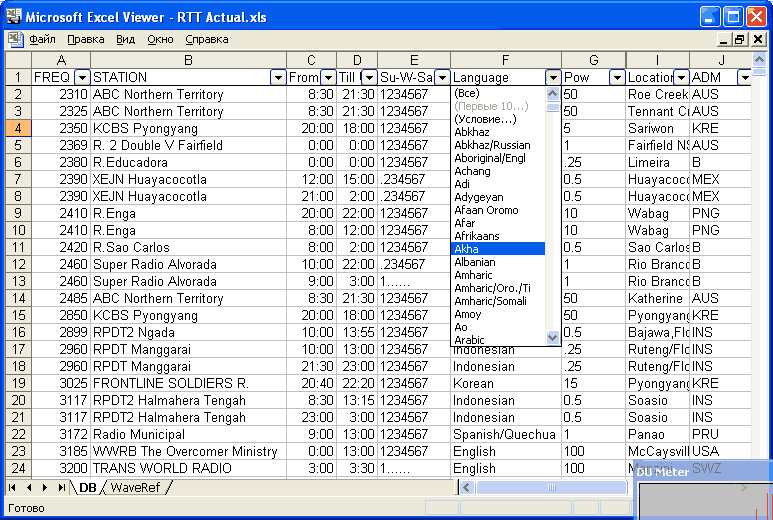Select (Все) in the filter list
This screenshot has width=773, height=520.
498,93
